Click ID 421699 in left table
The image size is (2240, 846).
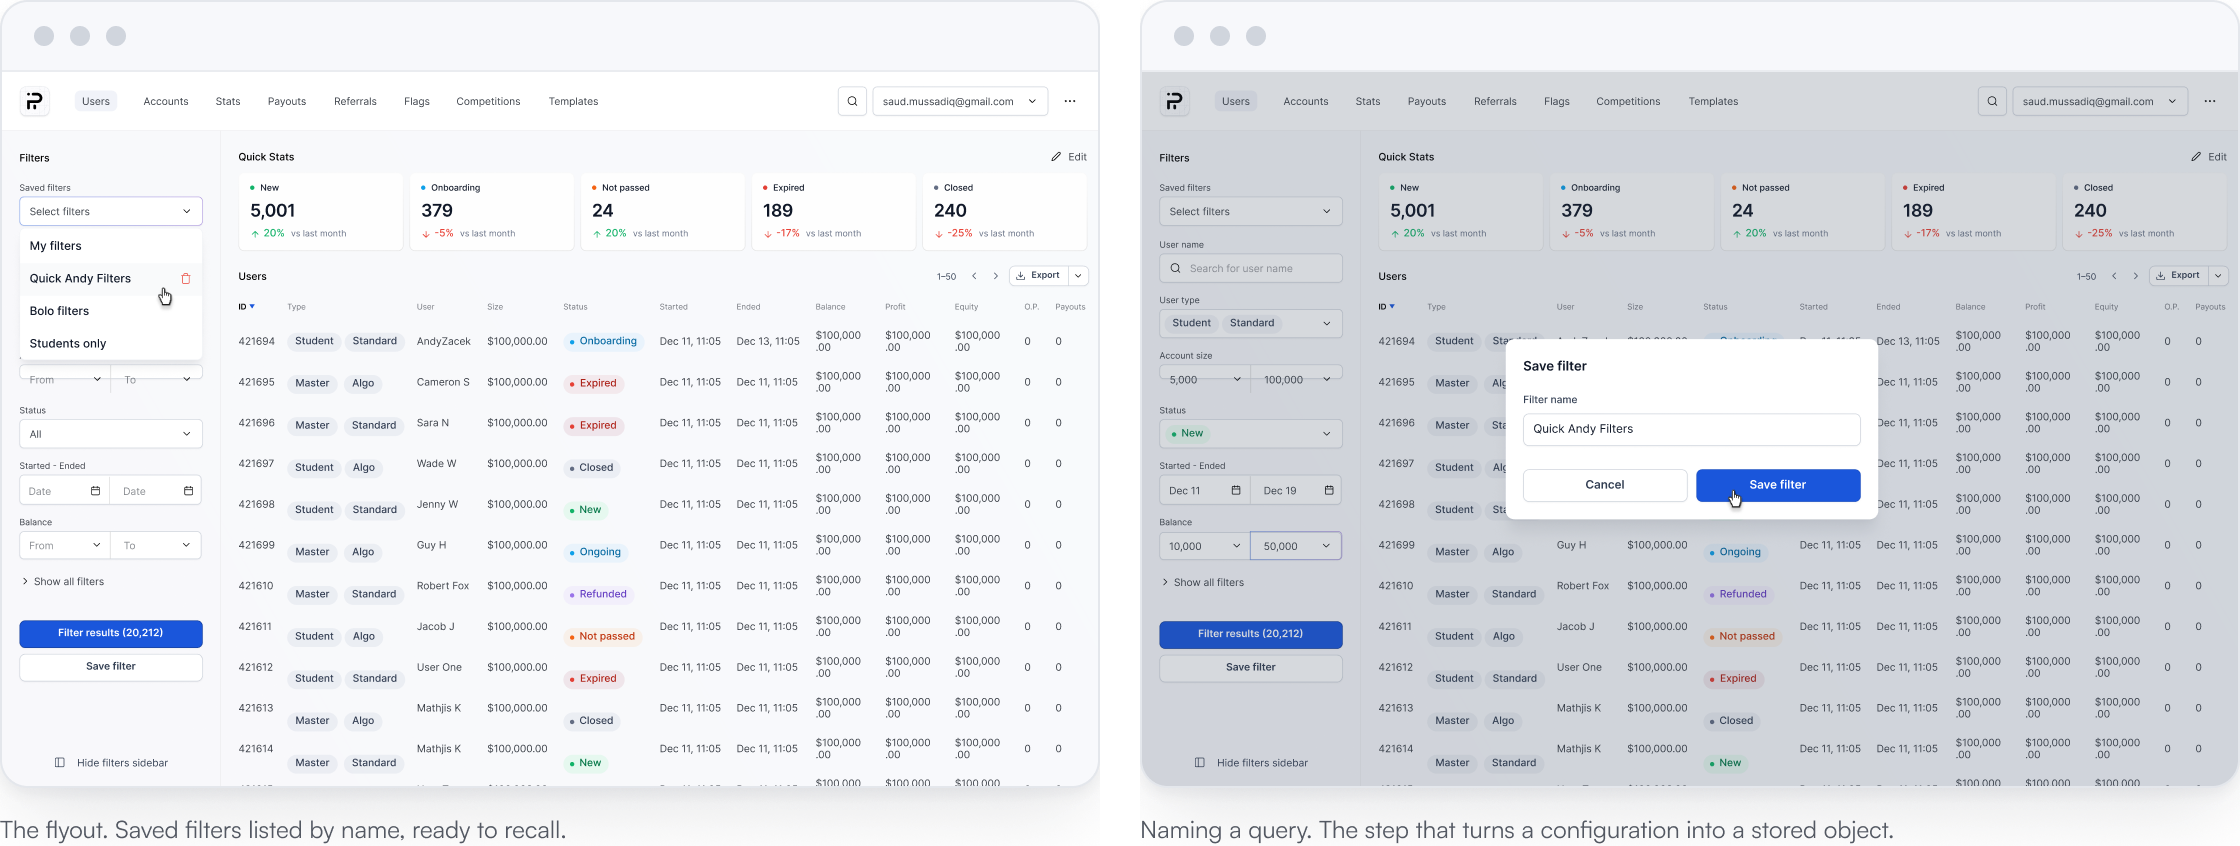click(x=256, y=546)
